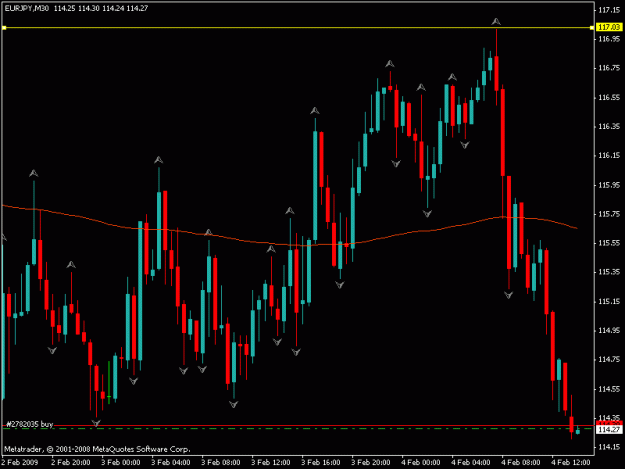Click the 114.75 price scale label
625x469 pixels.
[x=609, y=359]
